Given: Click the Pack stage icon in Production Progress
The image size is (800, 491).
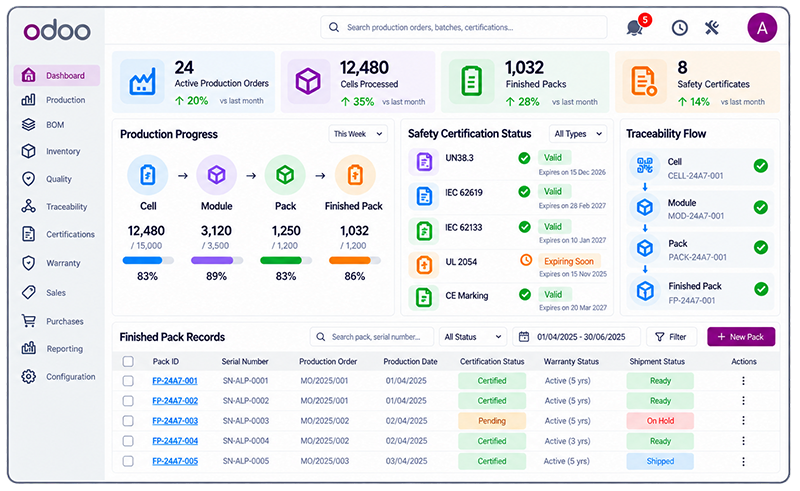Looking at the screenshot, I should pyautogui.click(x=285, y=175).
